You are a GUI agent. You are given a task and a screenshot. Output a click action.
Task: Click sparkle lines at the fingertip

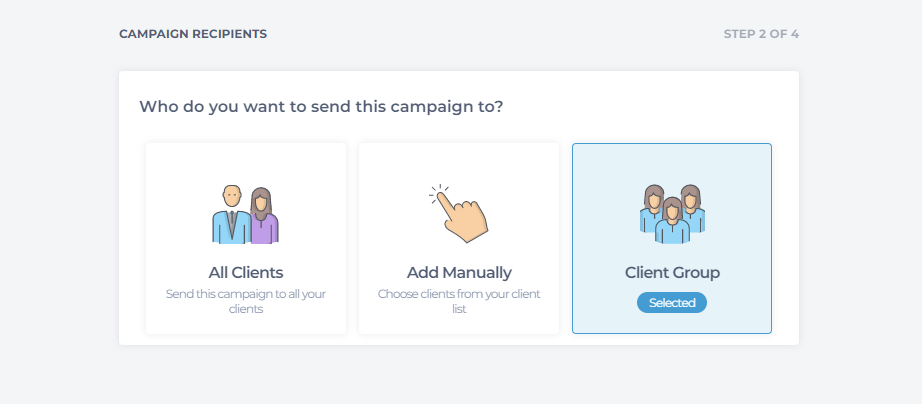[x=438, y=193]
